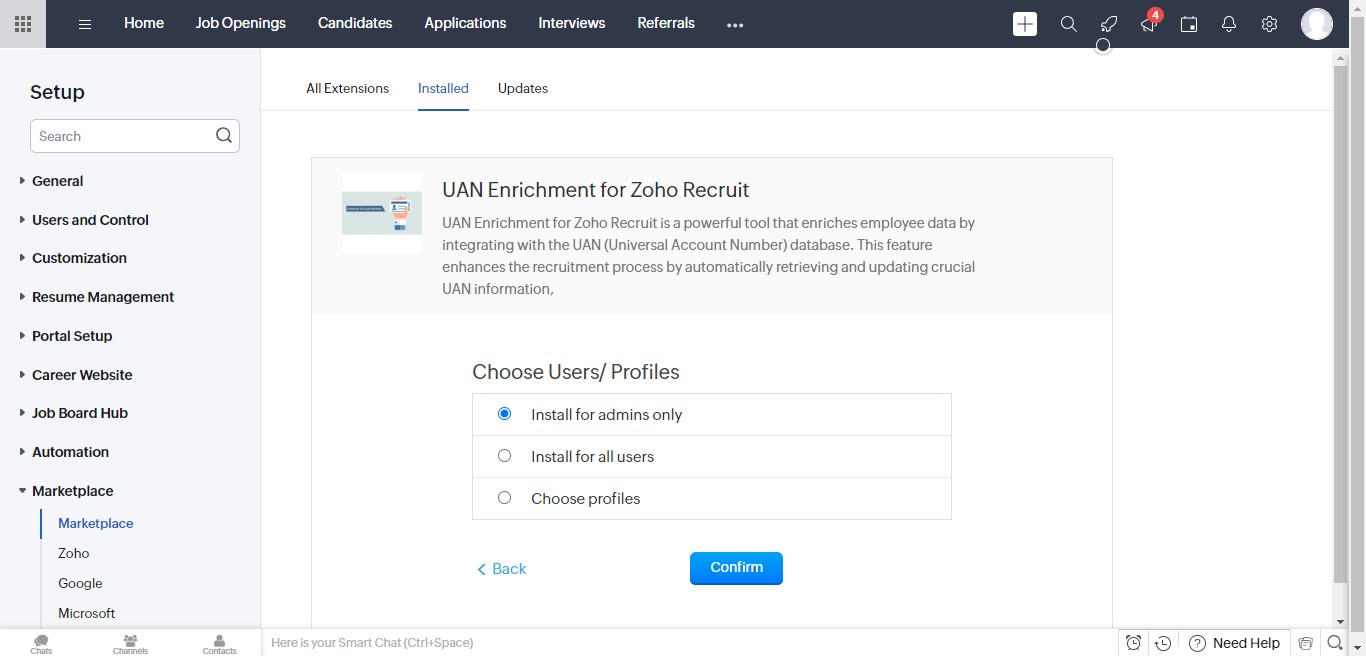Open the user profile avatar
This screenshot has width=1366, height=656.
[1317, 24]
